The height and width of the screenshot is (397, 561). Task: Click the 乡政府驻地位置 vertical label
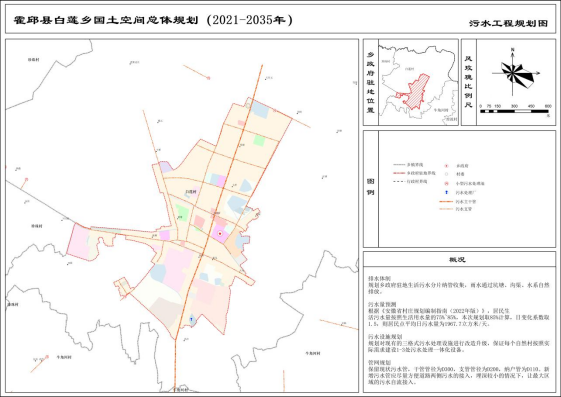click(x=371, y=83)
